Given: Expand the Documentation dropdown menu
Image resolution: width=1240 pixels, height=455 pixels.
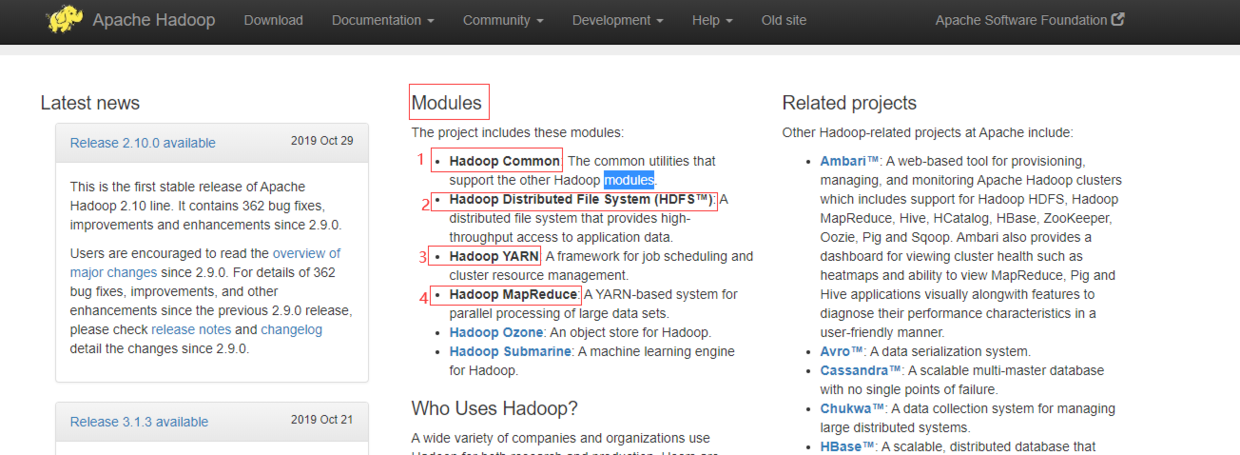Looking at the screenshot, I should (383, 20).
